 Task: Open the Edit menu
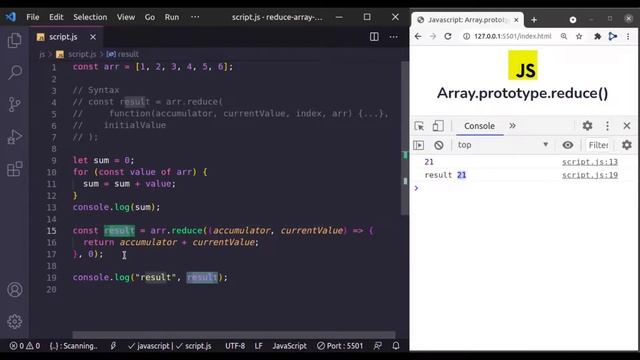(x=56, y=17)
